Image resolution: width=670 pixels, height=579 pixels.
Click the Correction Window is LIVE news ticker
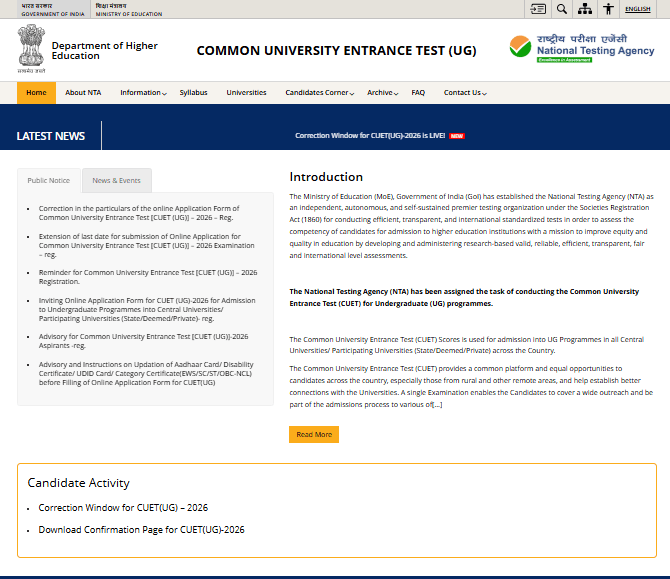[370, 135]
